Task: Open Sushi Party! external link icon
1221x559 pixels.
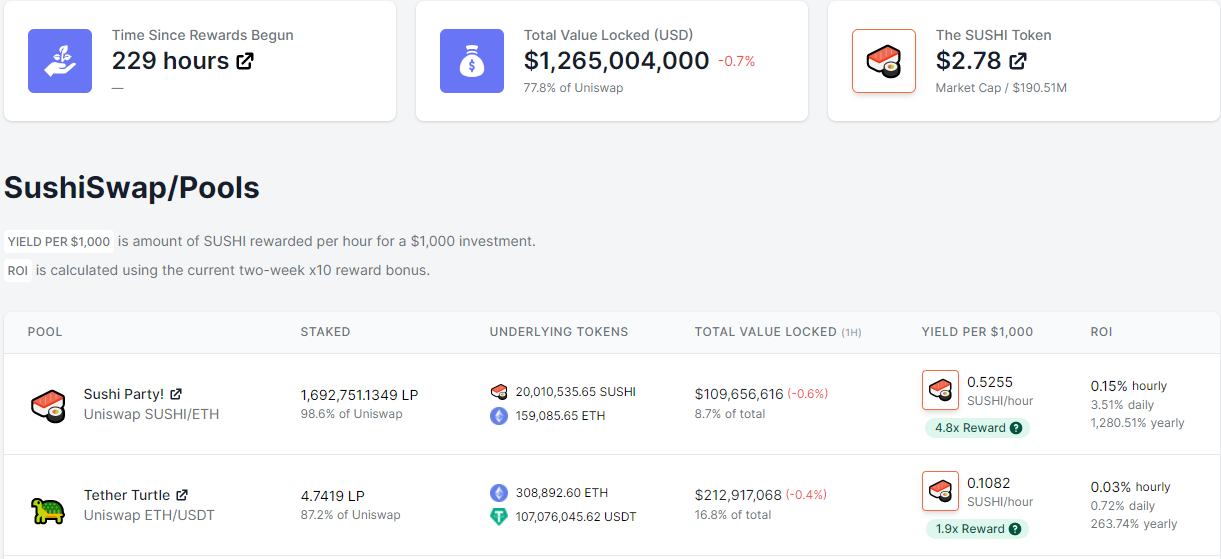Action: point(176,394)
